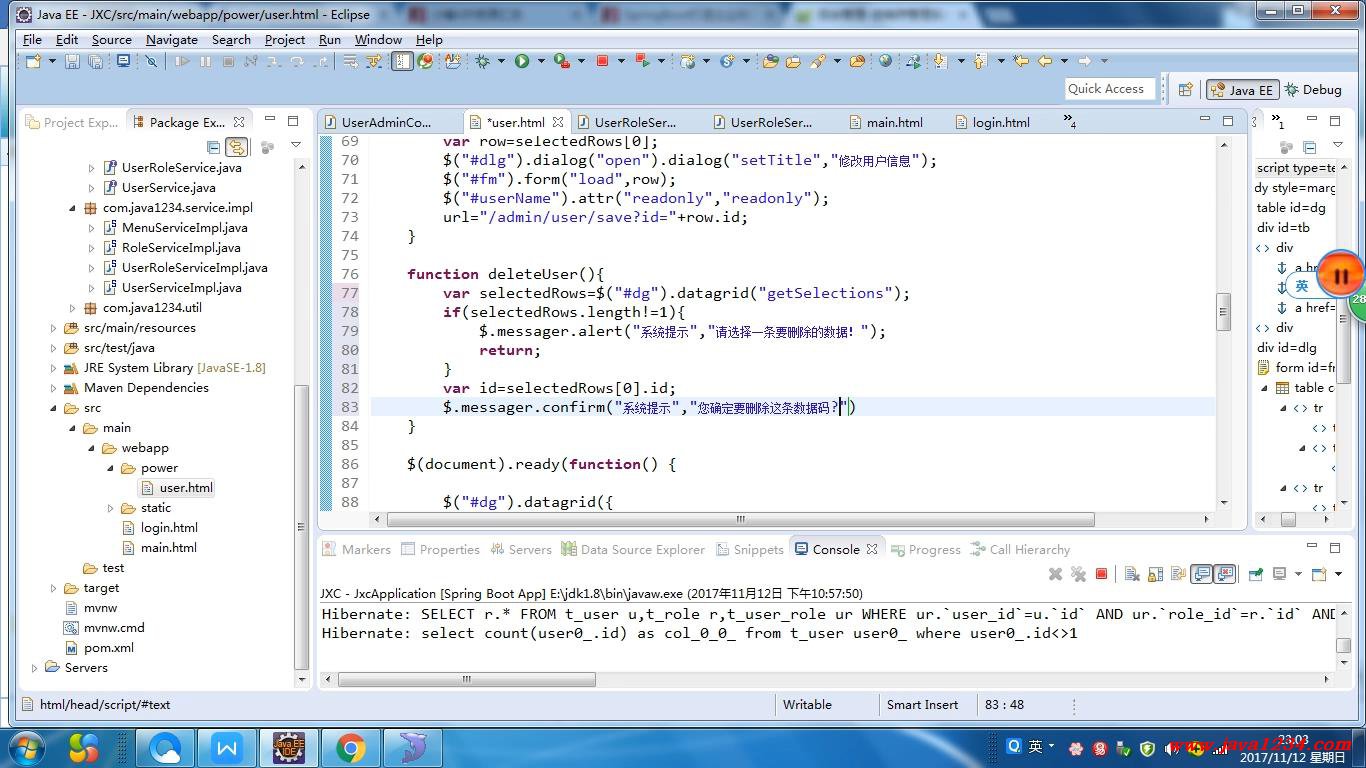The height and width of the screenshot is (768, 1366).
Task: Open the WPS app in the taskbar
Action: point(227,747)
